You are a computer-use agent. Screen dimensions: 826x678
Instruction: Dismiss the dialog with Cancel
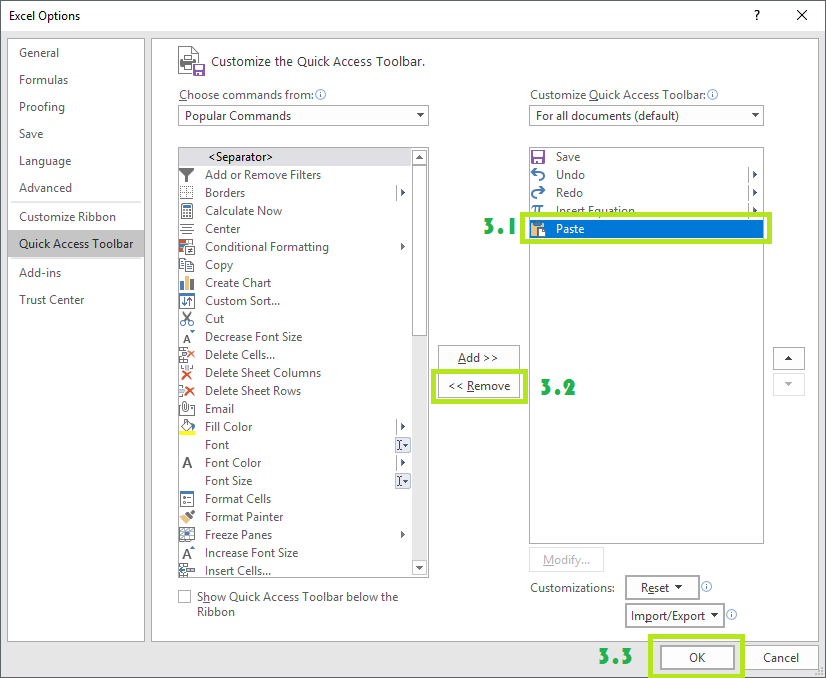[781, 657]
